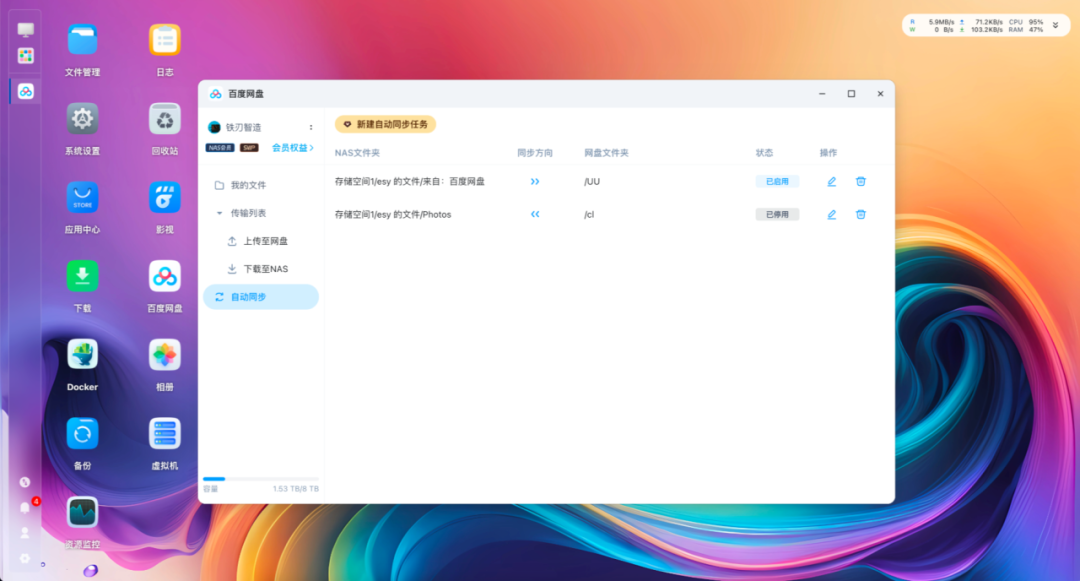Open the 应用中心 store icon
This screenshot has height=581, width=1080.
(x=82, y=198)
